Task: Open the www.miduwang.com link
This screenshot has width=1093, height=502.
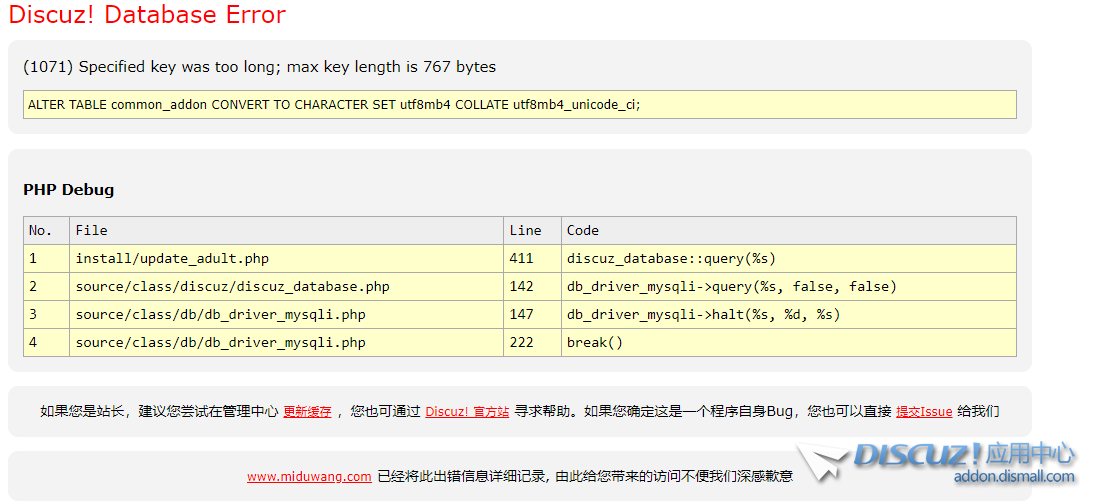Action: tap(309, 477)
